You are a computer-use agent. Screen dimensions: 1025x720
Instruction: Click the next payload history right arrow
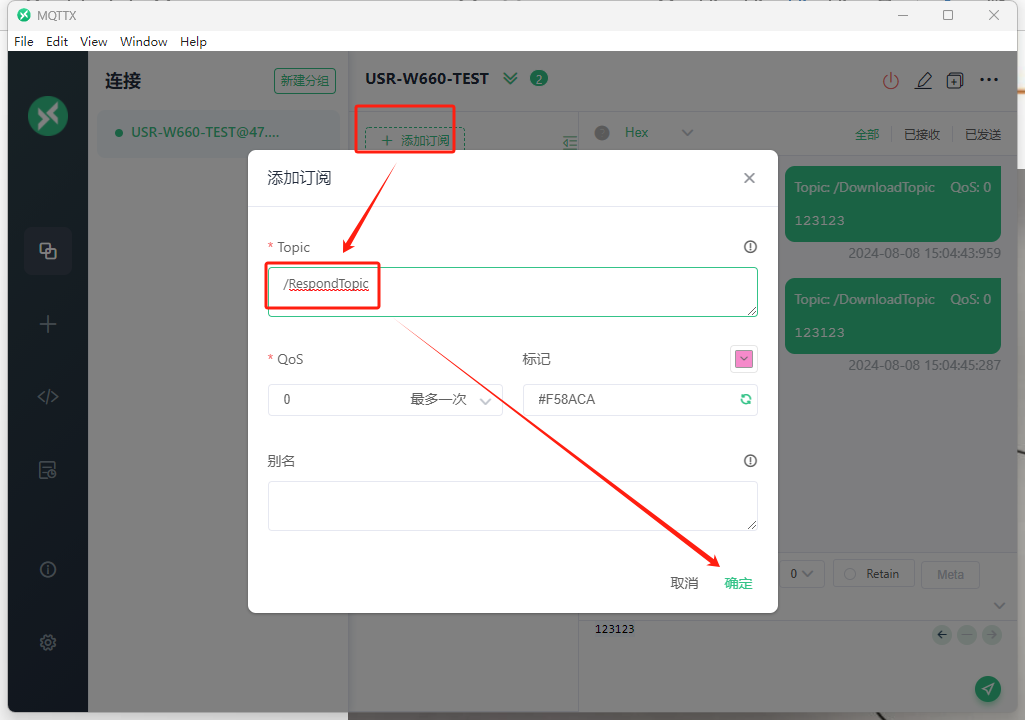click(992, 634)
